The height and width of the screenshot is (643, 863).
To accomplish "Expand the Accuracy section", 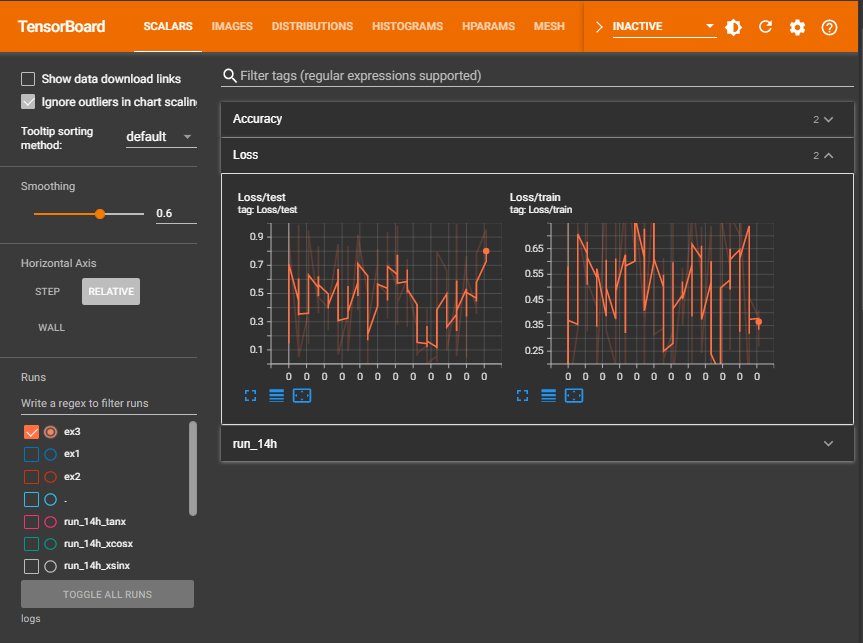I will coord(537,119).
